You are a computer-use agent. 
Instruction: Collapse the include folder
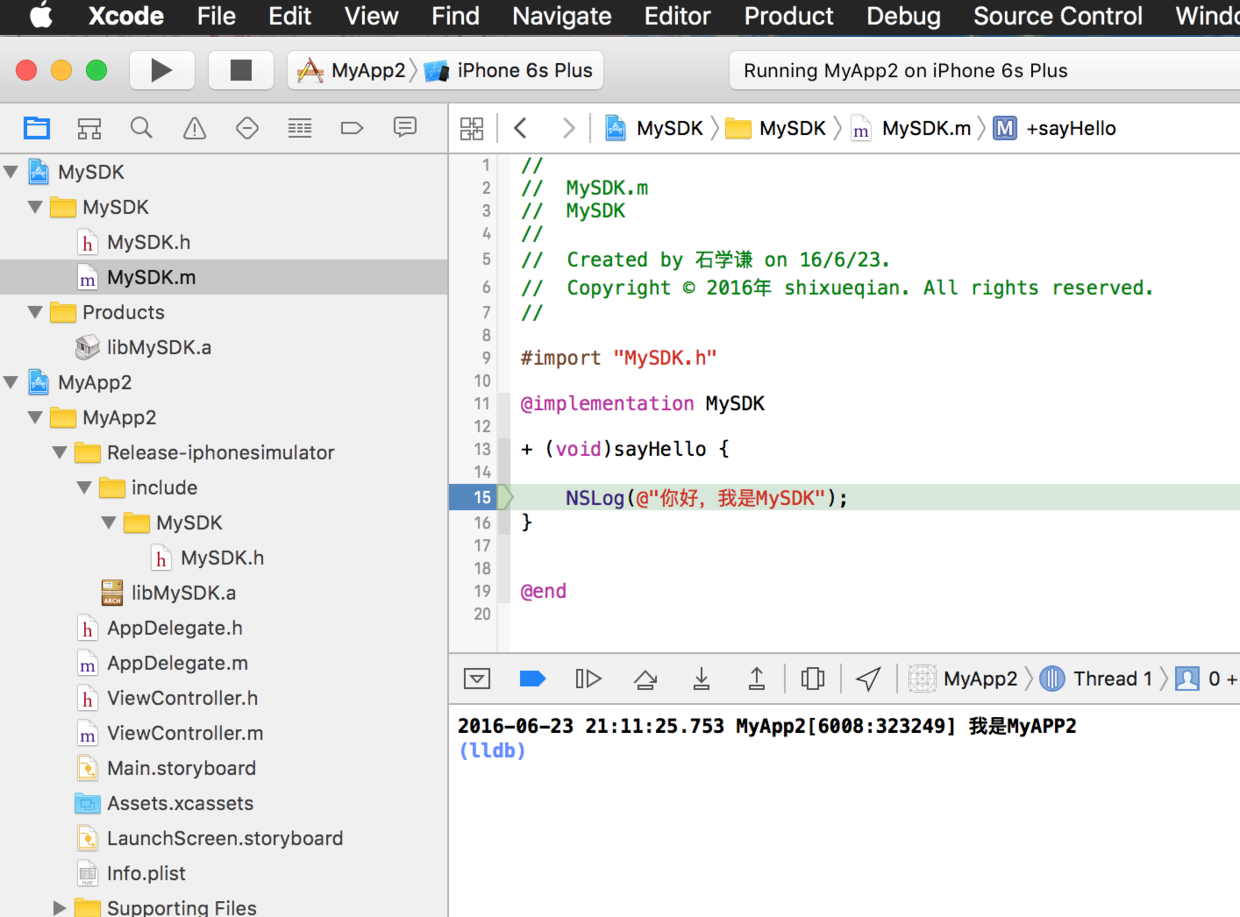point(85,488)
